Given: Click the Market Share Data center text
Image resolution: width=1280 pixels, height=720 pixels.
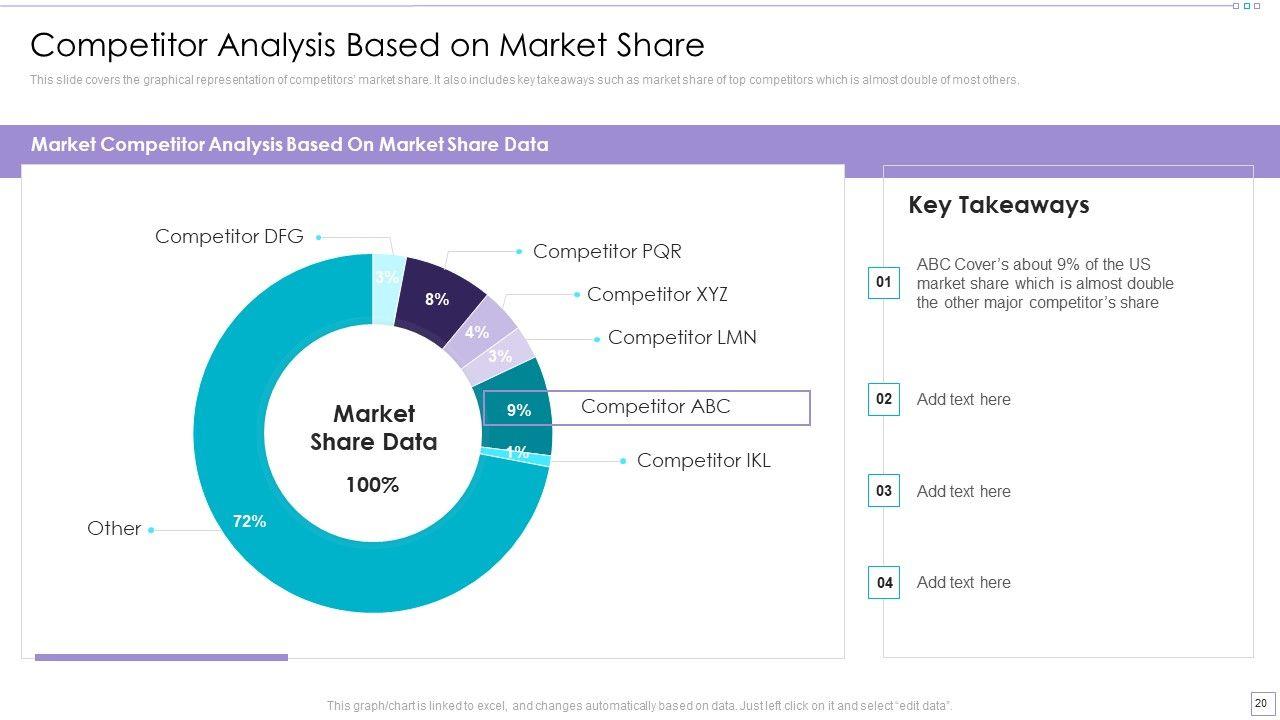Looking at the screenshot, I should pyautogui.click(x=373, y=428).
